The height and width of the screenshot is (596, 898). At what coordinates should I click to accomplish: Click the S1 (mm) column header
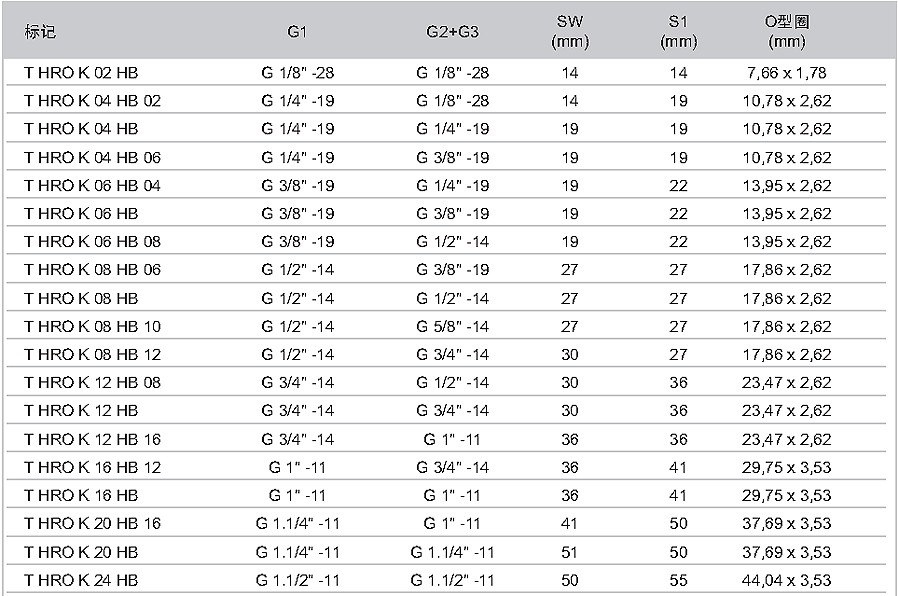click(678, 31)
